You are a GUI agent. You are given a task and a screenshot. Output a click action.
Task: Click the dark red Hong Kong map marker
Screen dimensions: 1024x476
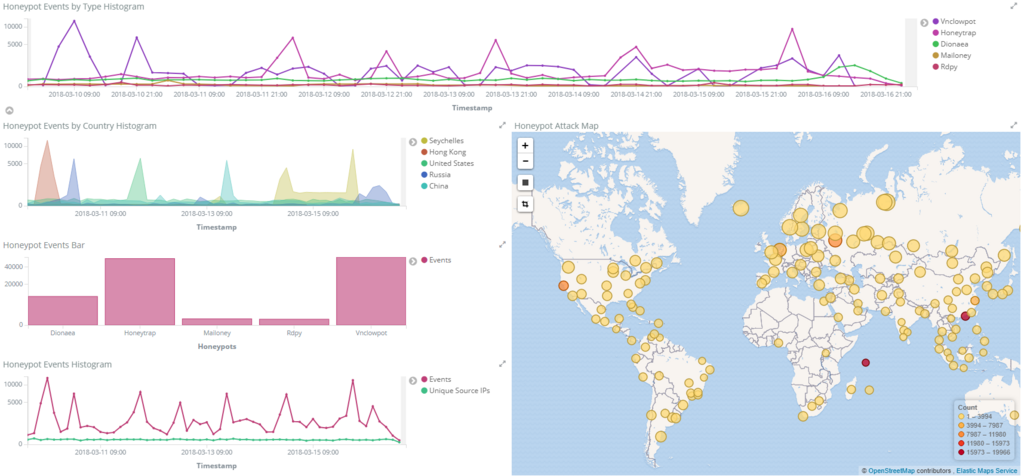click(965, 316)
